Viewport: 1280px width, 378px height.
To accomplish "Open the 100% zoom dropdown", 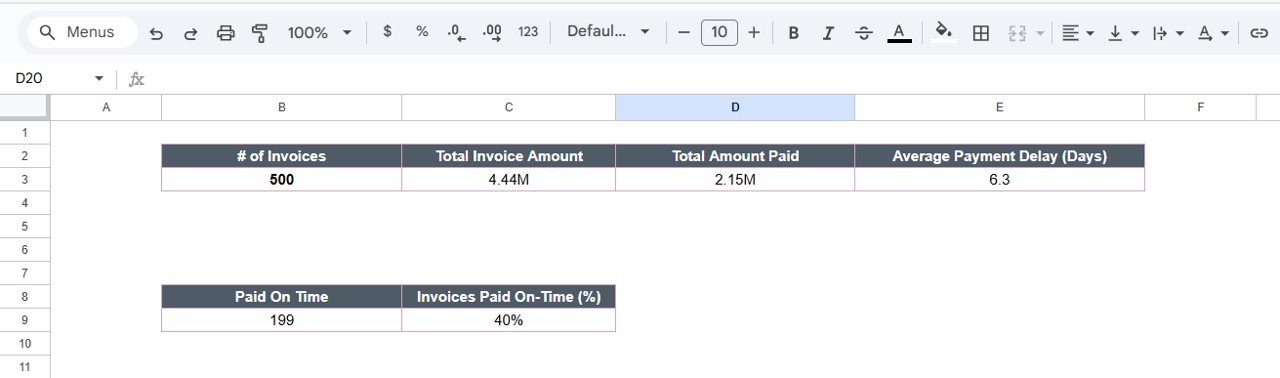I will [319, 33].
